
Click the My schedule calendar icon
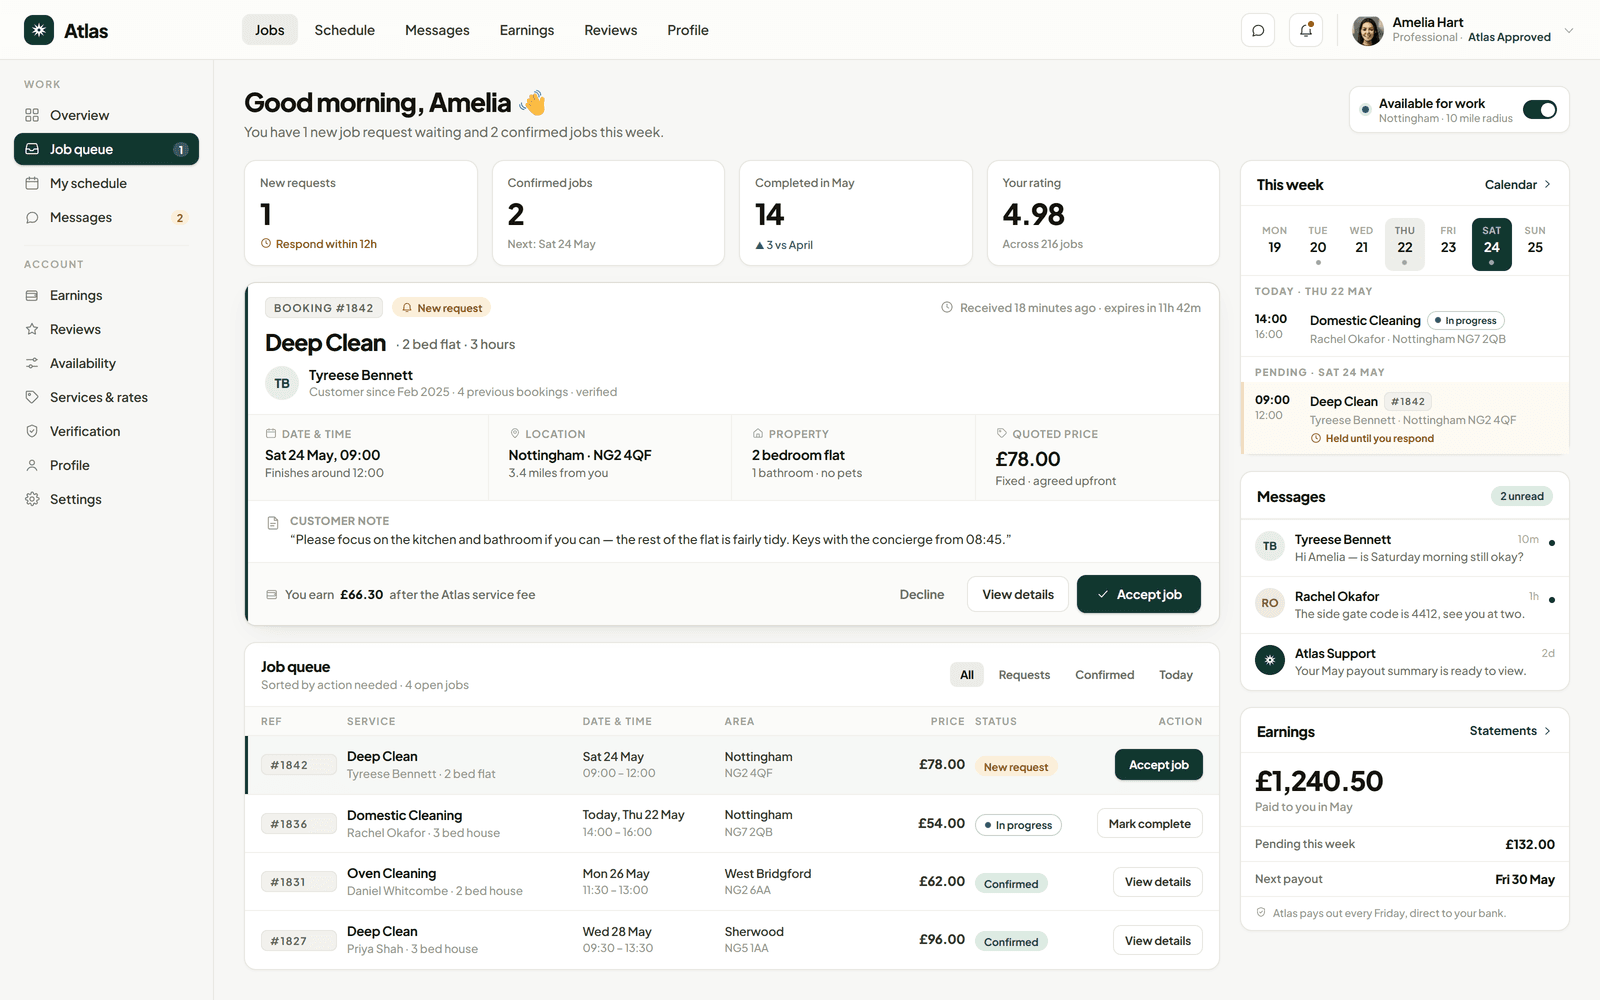point(32,183)
